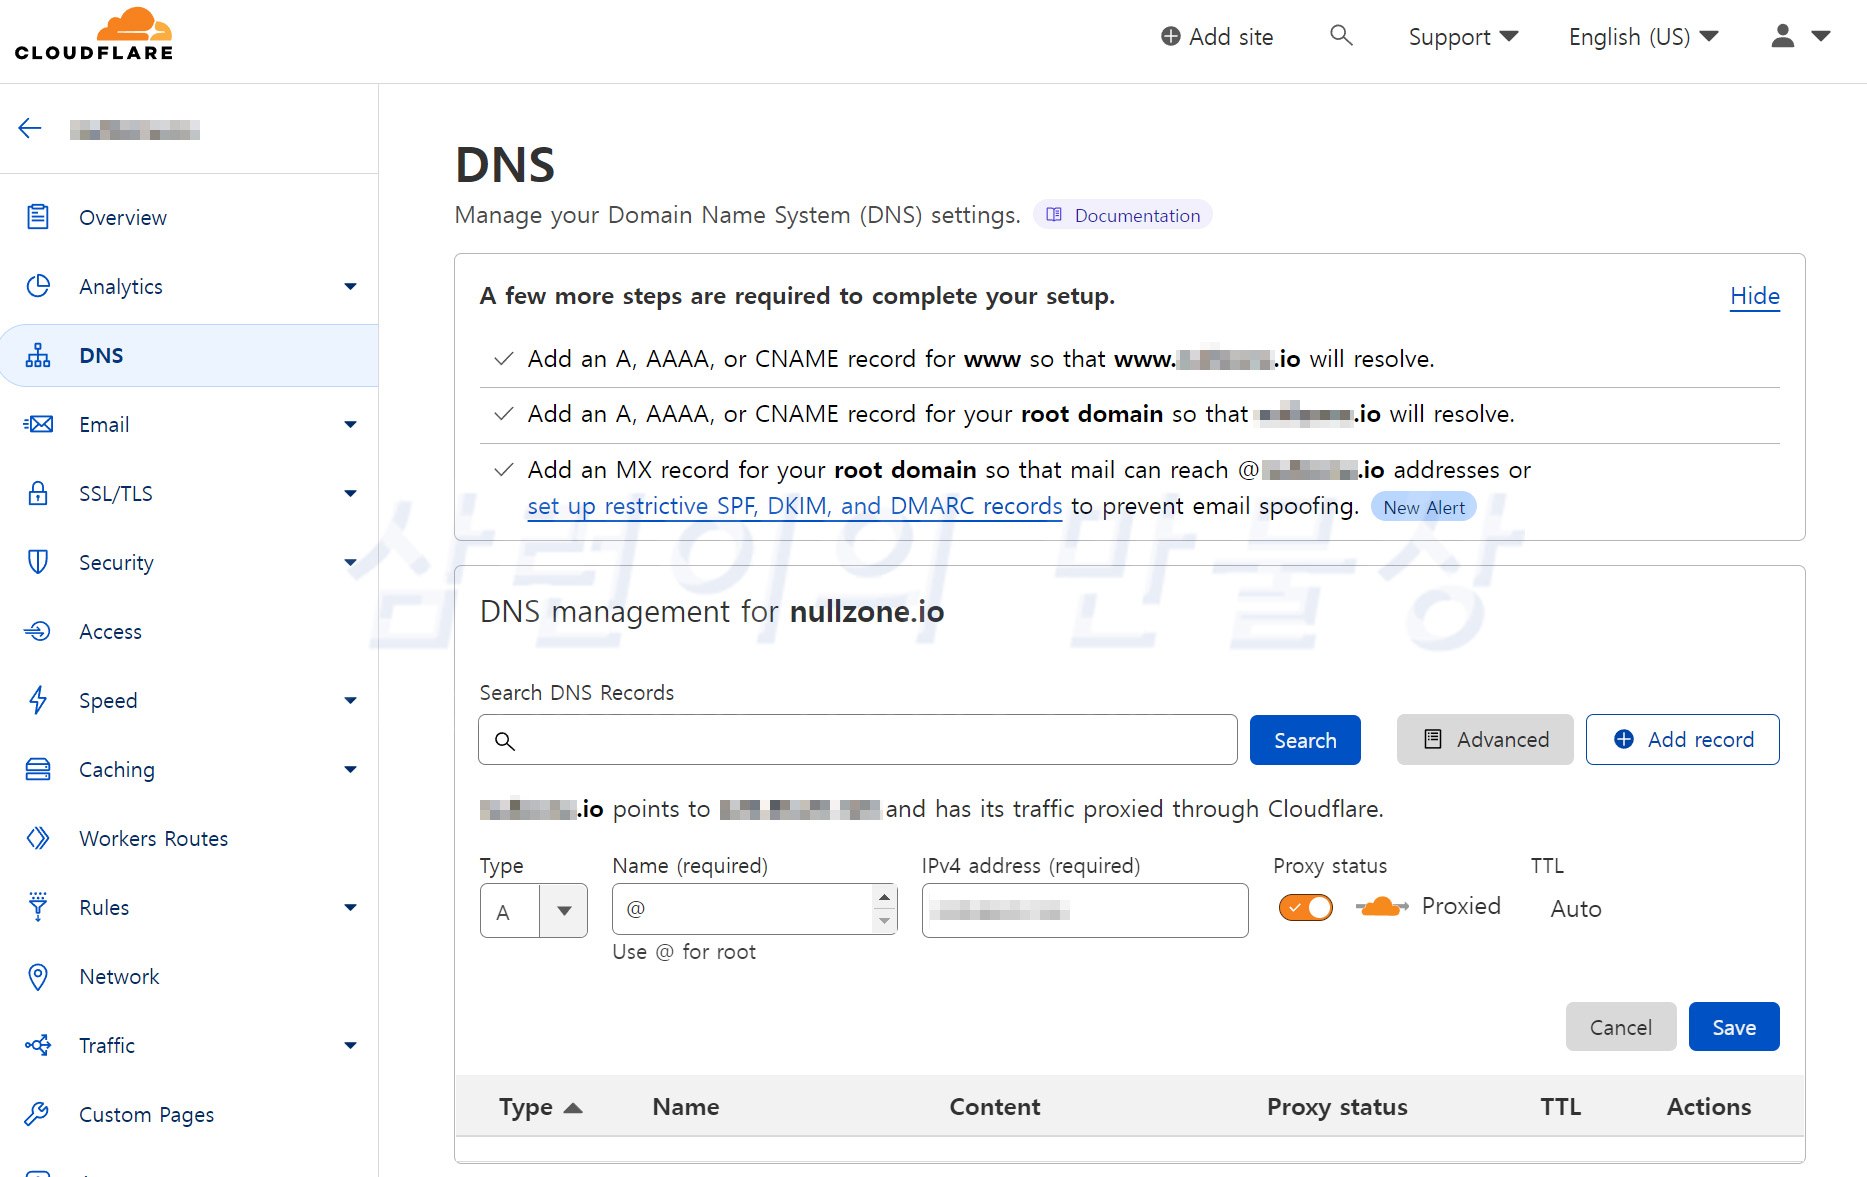Click the Rules filter icon
The height and width of the screenshot is (1177, 1867).
[38, 907]
